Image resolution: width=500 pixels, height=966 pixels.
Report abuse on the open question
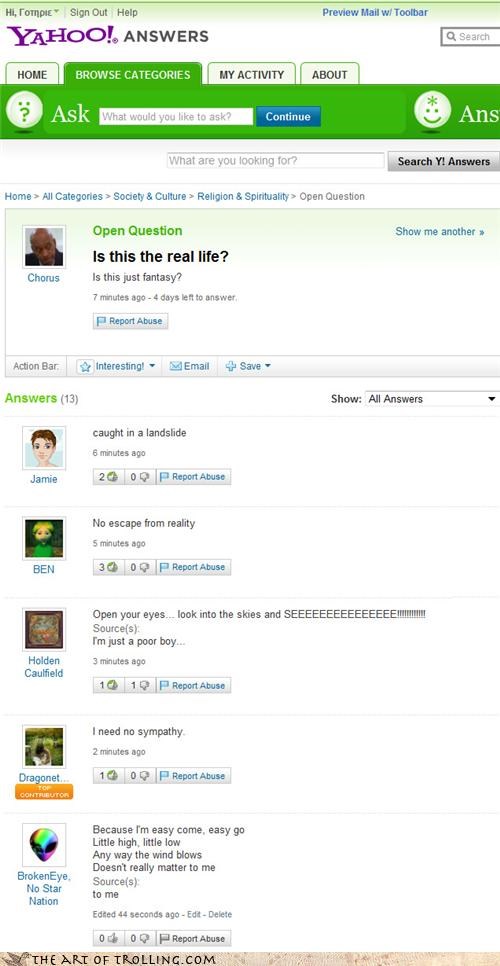tap(130, 321)
